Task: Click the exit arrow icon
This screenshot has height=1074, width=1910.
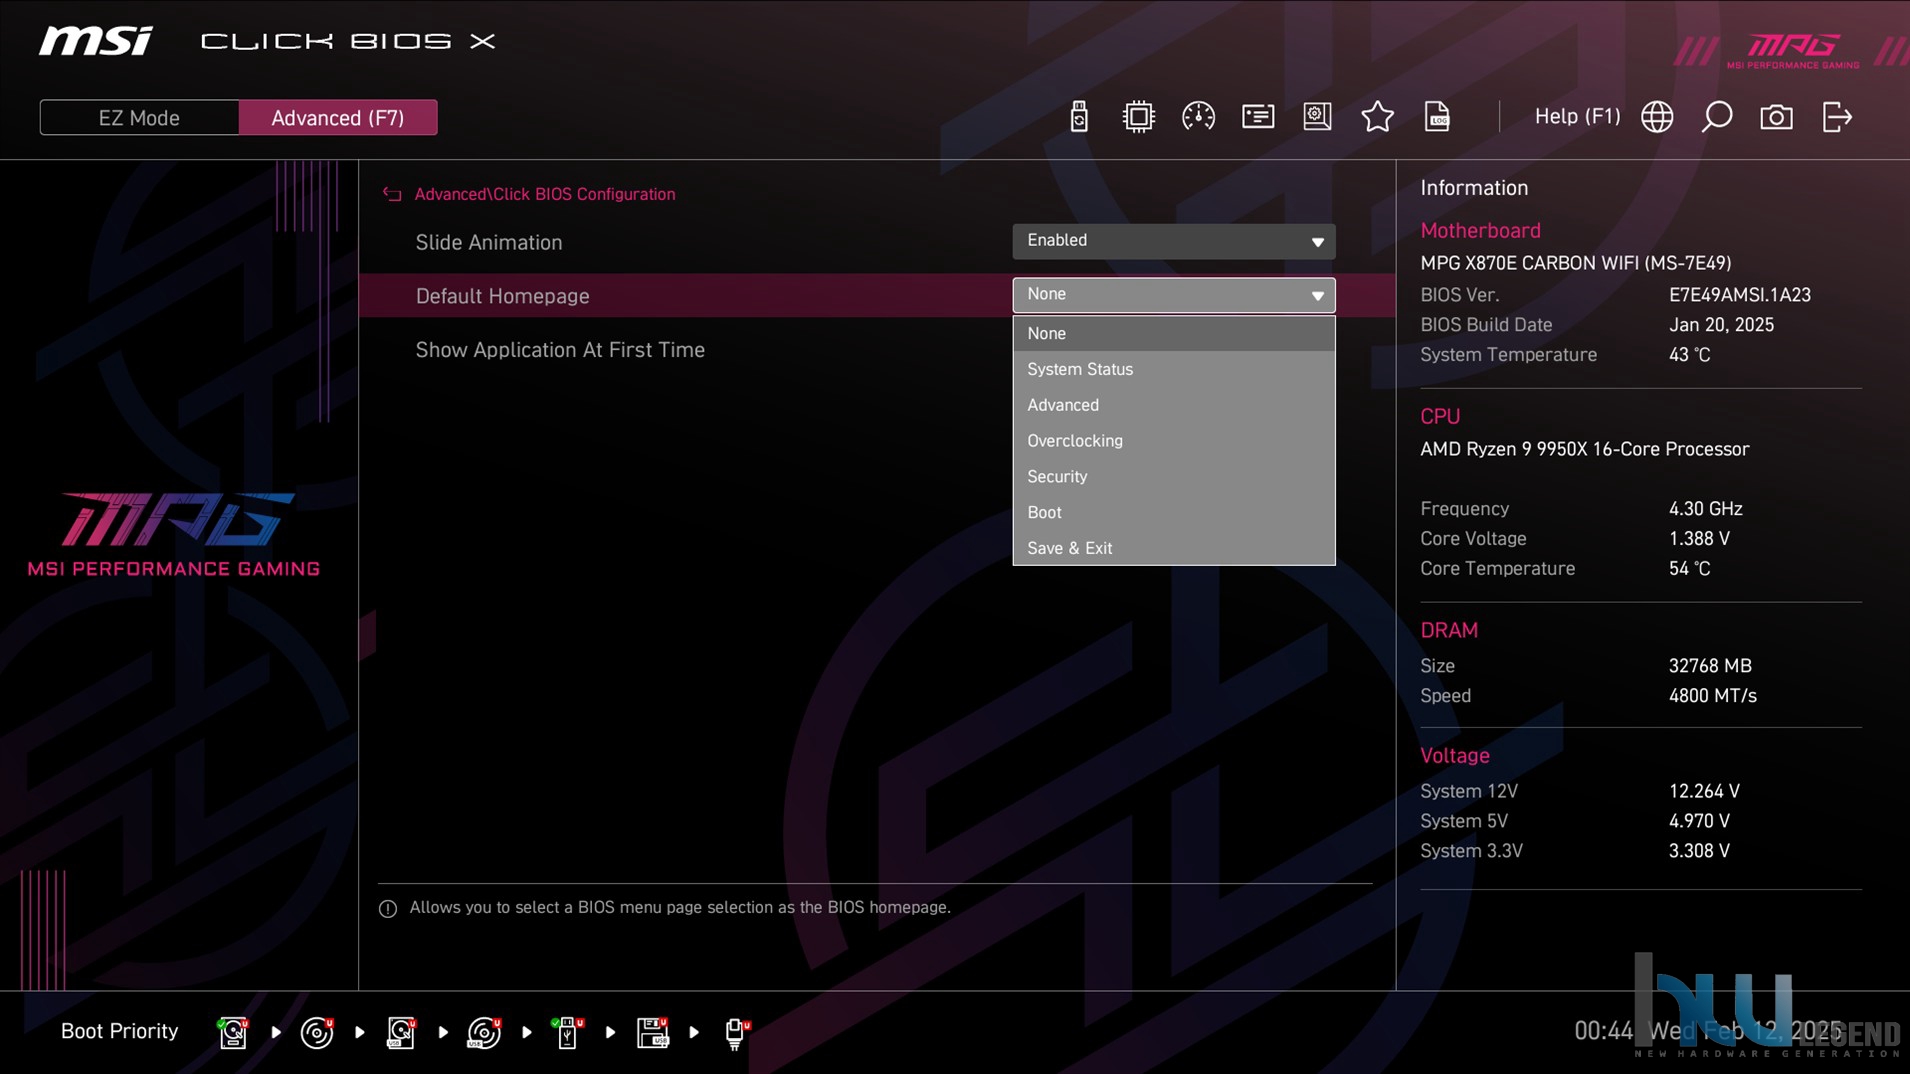Action: click(x=1837, y=117)
